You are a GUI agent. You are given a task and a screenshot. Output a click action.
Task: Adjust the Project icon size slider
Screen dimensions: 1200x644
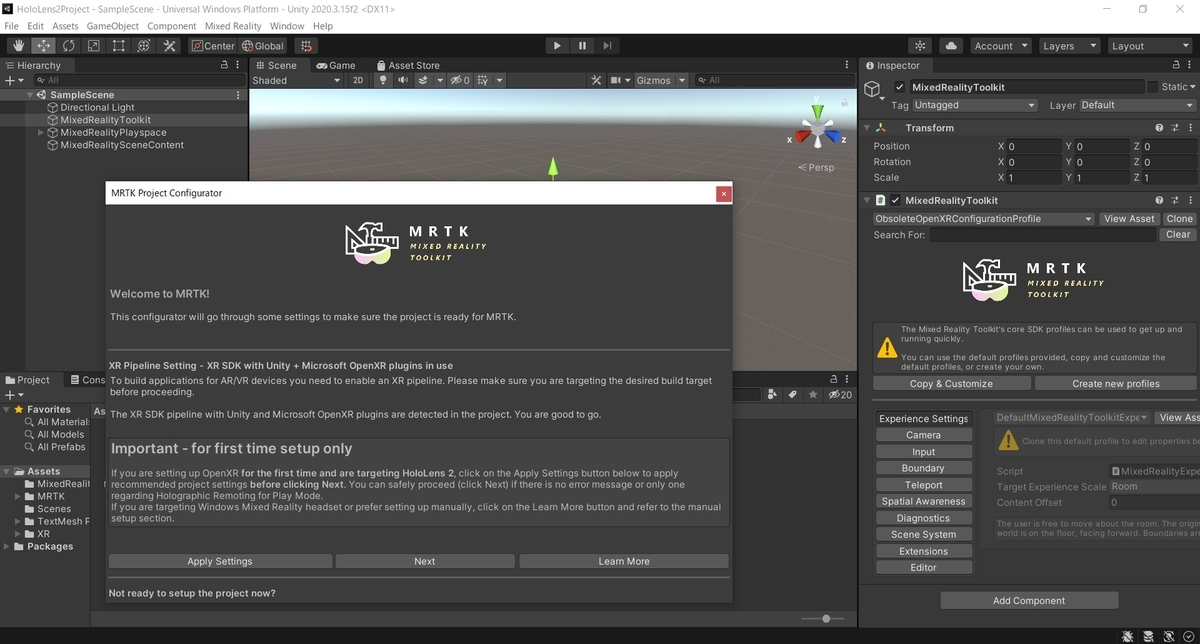tap(826, 619)
